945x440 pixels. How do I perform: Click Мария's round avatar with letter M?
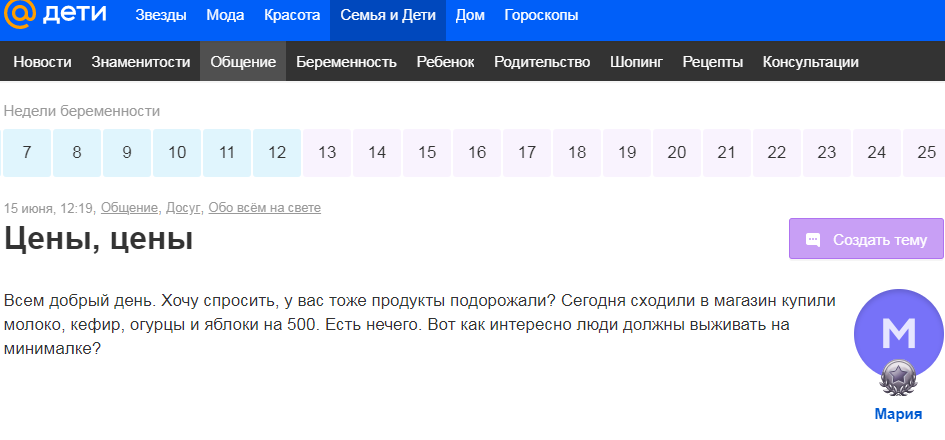pos(899,333)
